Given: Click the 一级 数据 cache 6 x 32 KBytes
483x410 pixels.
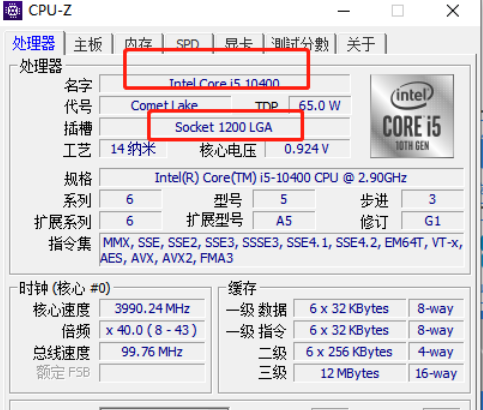Looking at the screenshot, I should [349, 308].
